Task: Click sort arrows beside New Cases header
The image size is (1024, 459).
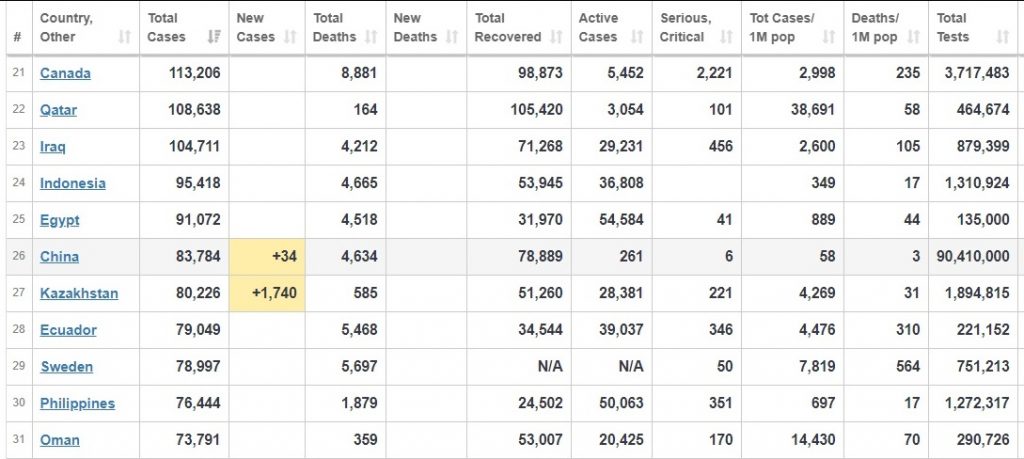Action: point(291,37)
